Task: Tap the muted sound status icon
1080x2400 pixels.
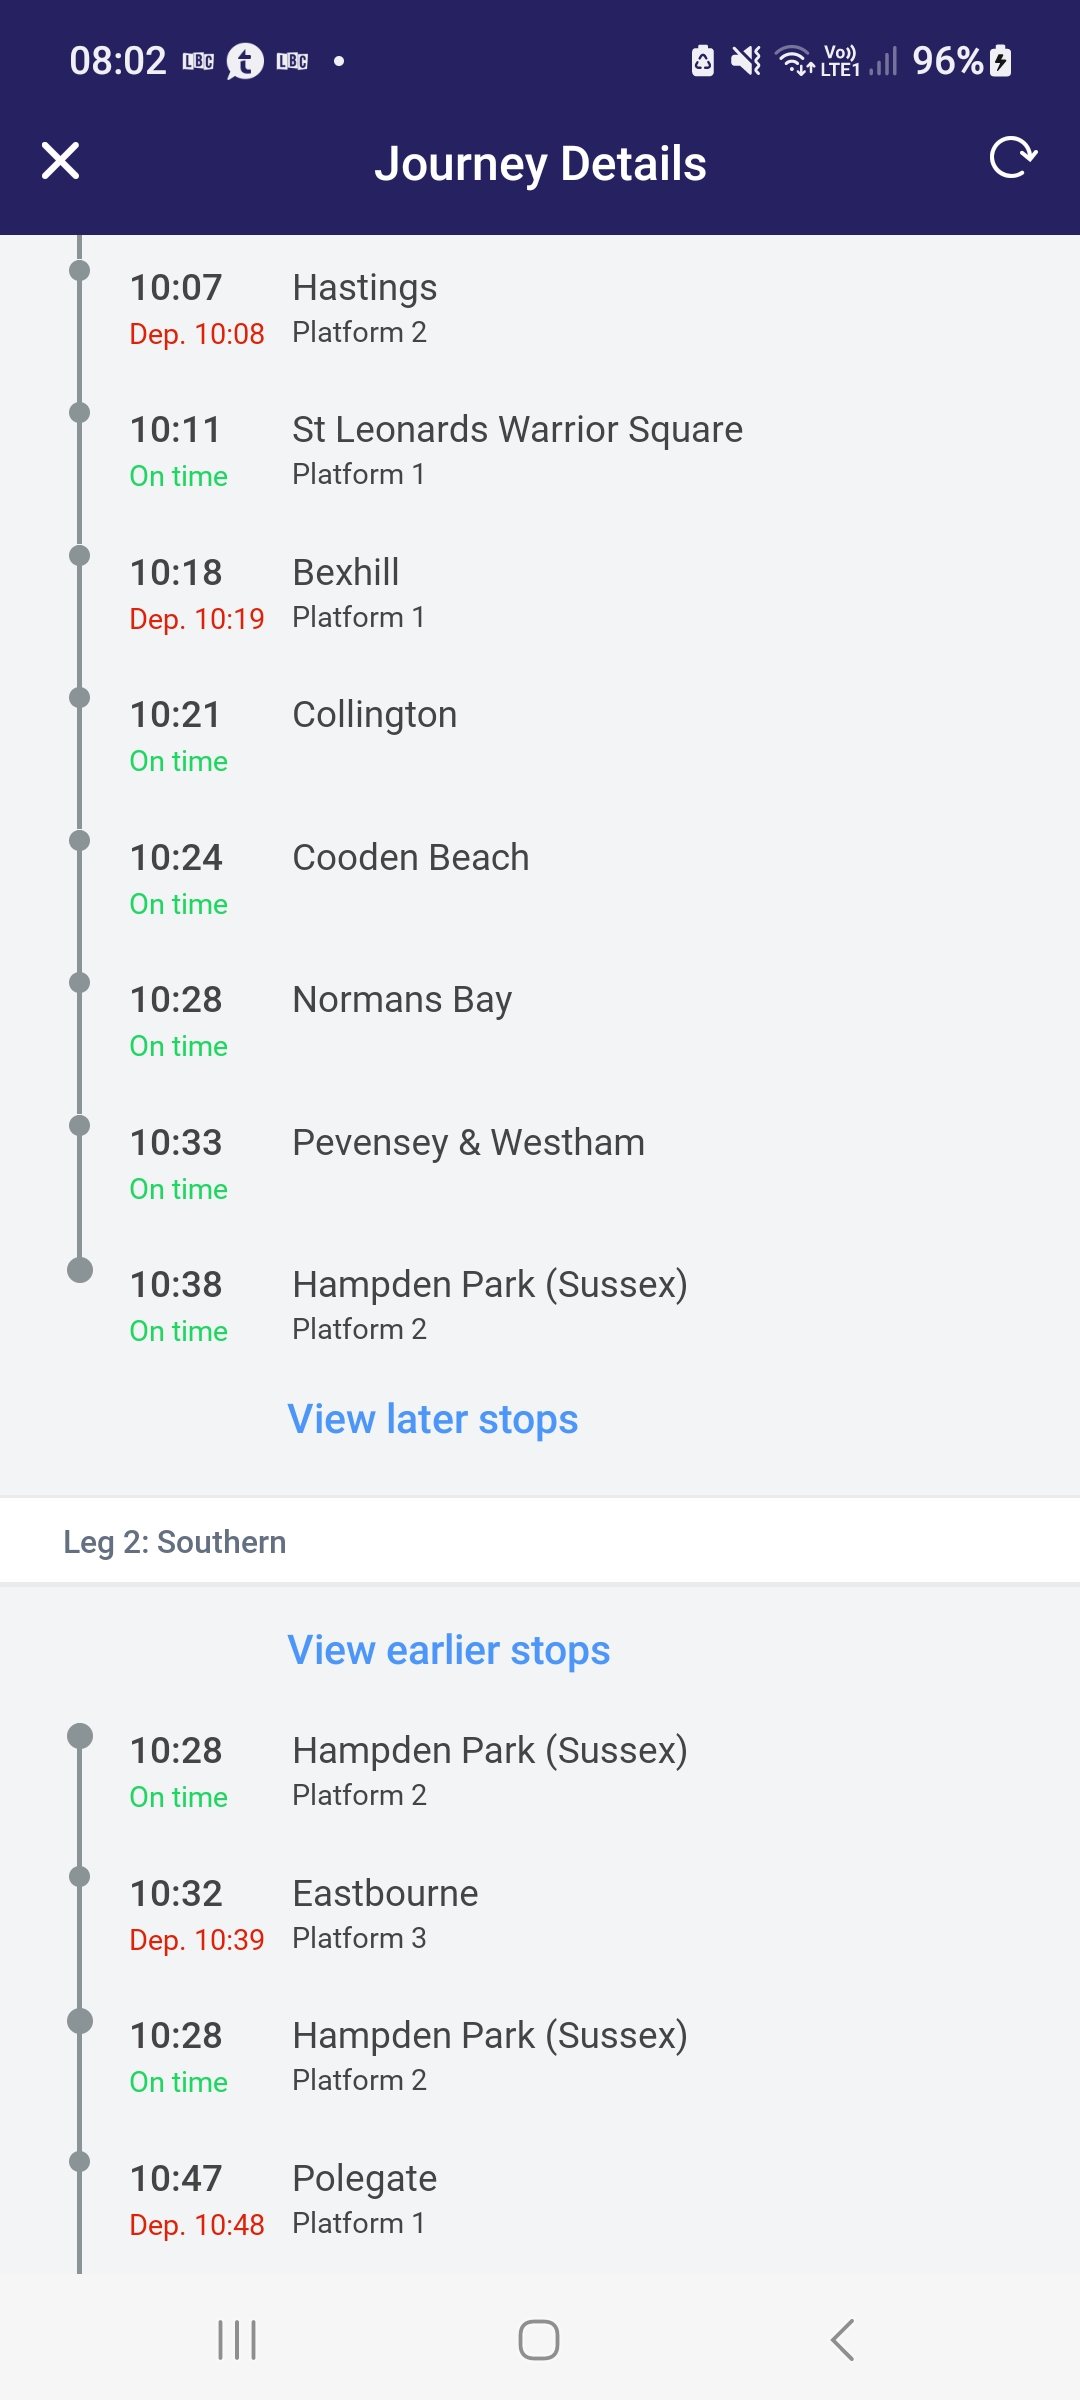Action: coord(745,61)
